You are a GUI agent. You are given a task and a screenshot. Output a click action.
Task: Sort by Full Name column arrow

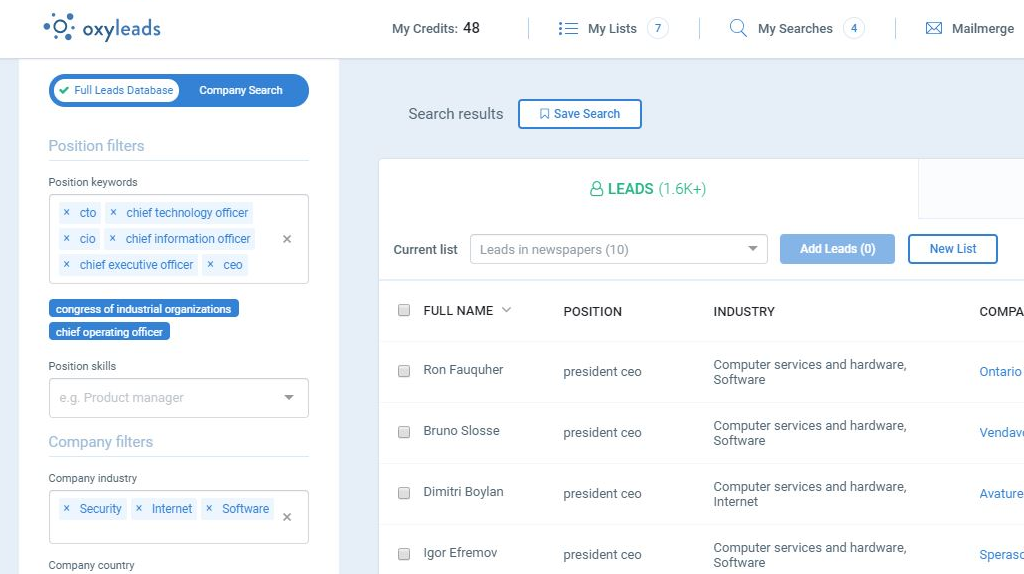[506, 310]
